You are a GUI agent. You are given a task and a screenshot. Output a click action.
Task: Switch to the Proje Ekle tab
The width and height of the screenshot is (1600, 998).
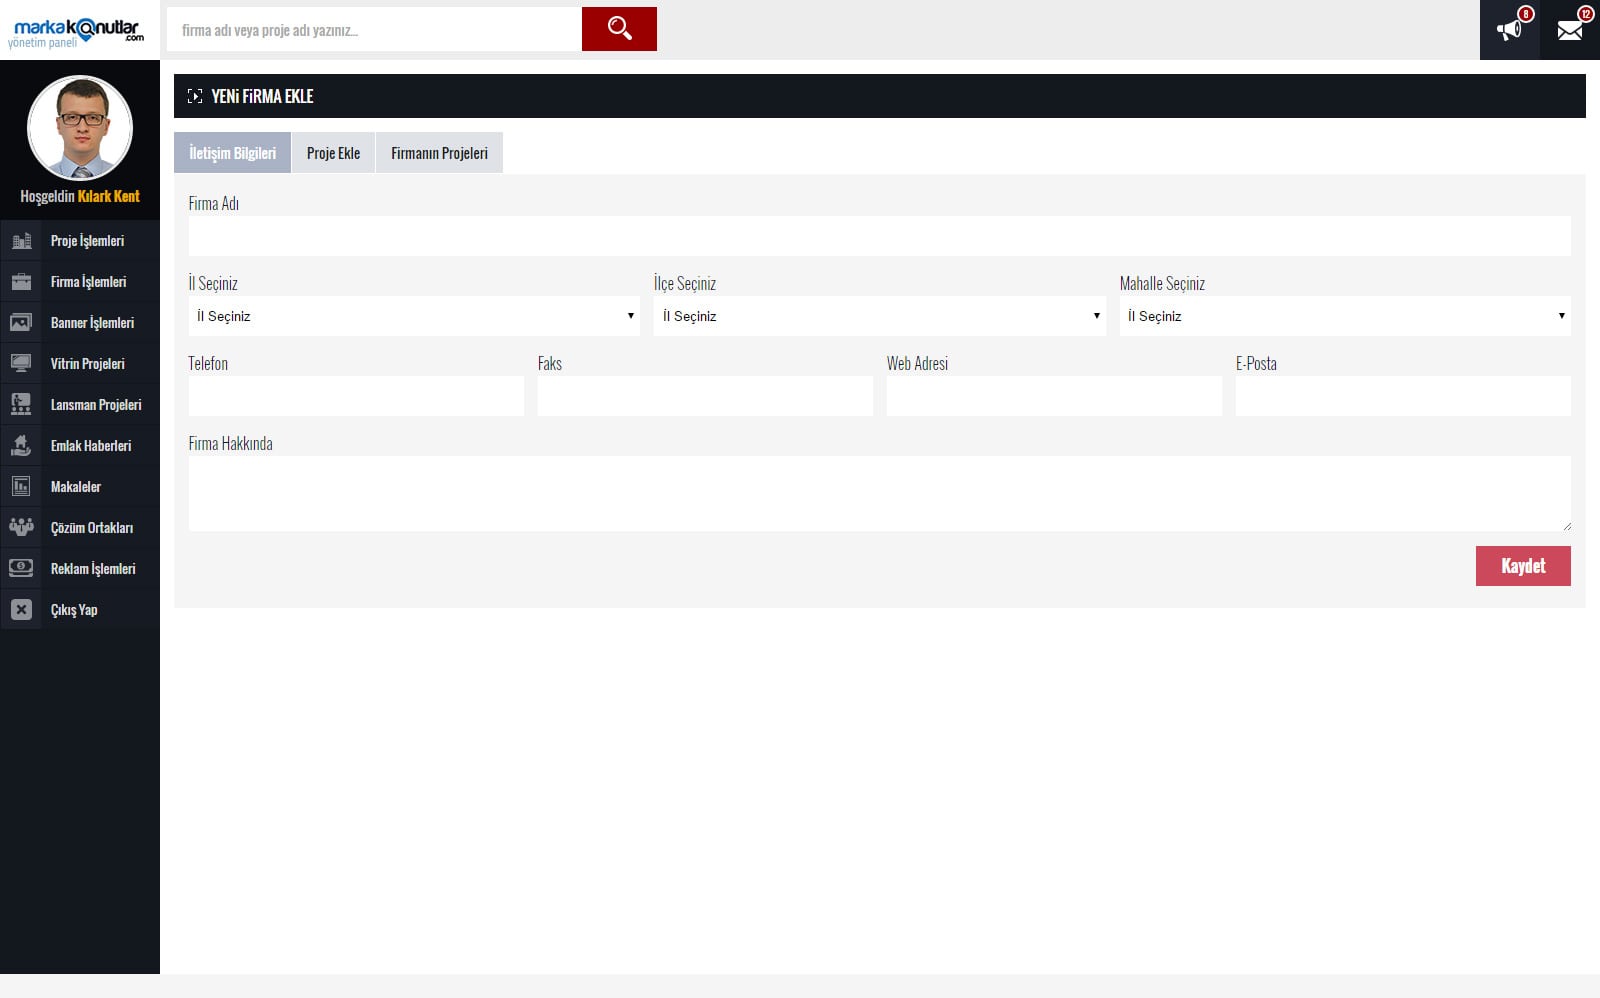click(x=333, y=153)
